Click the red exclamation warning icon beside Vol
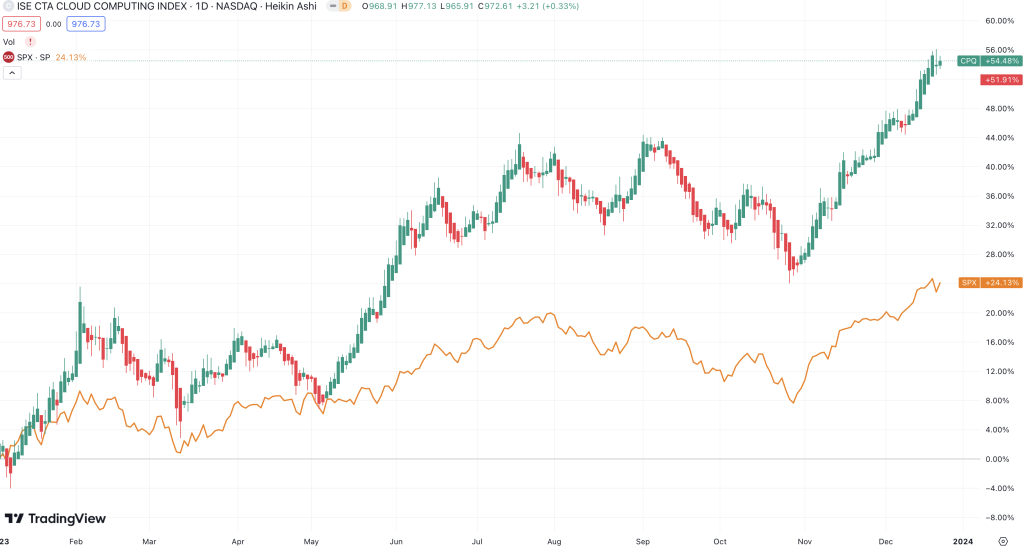 coord(30,42)
